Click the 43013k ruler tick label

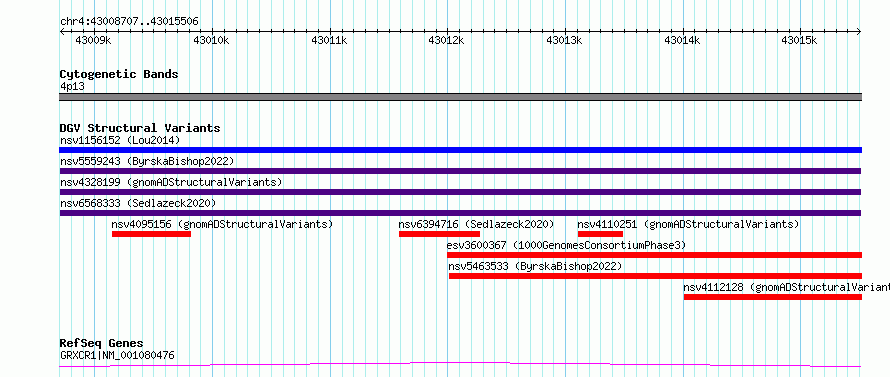click(564, 40)
